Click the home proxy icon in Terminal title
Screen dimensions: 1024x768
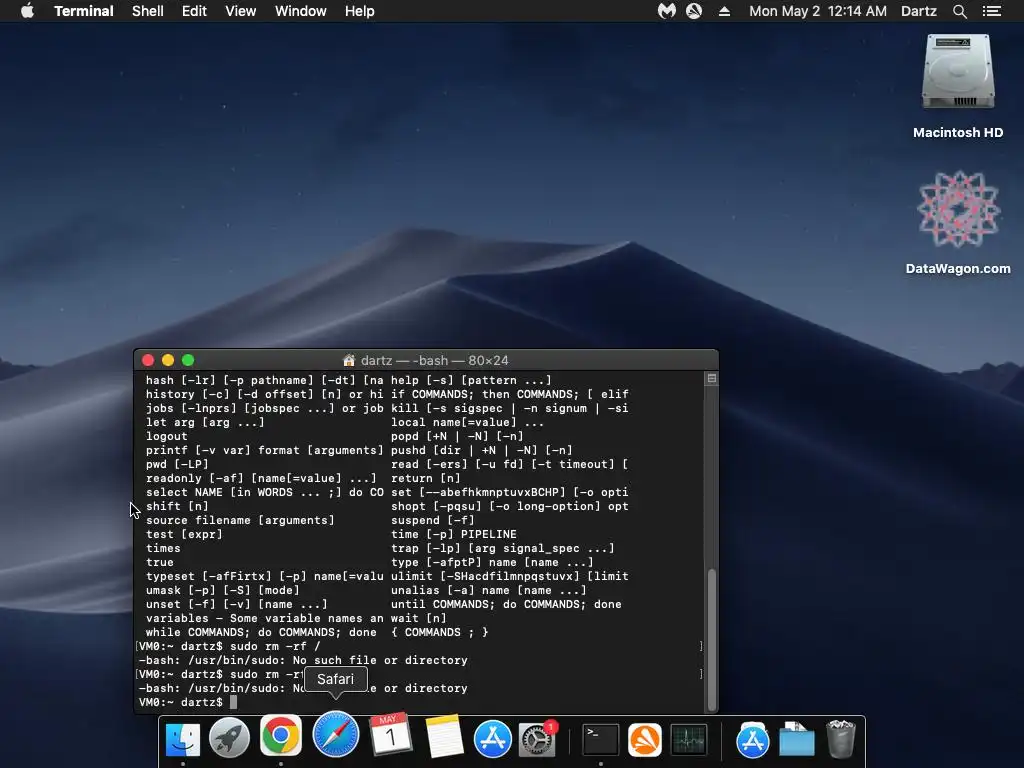(349, 360)
